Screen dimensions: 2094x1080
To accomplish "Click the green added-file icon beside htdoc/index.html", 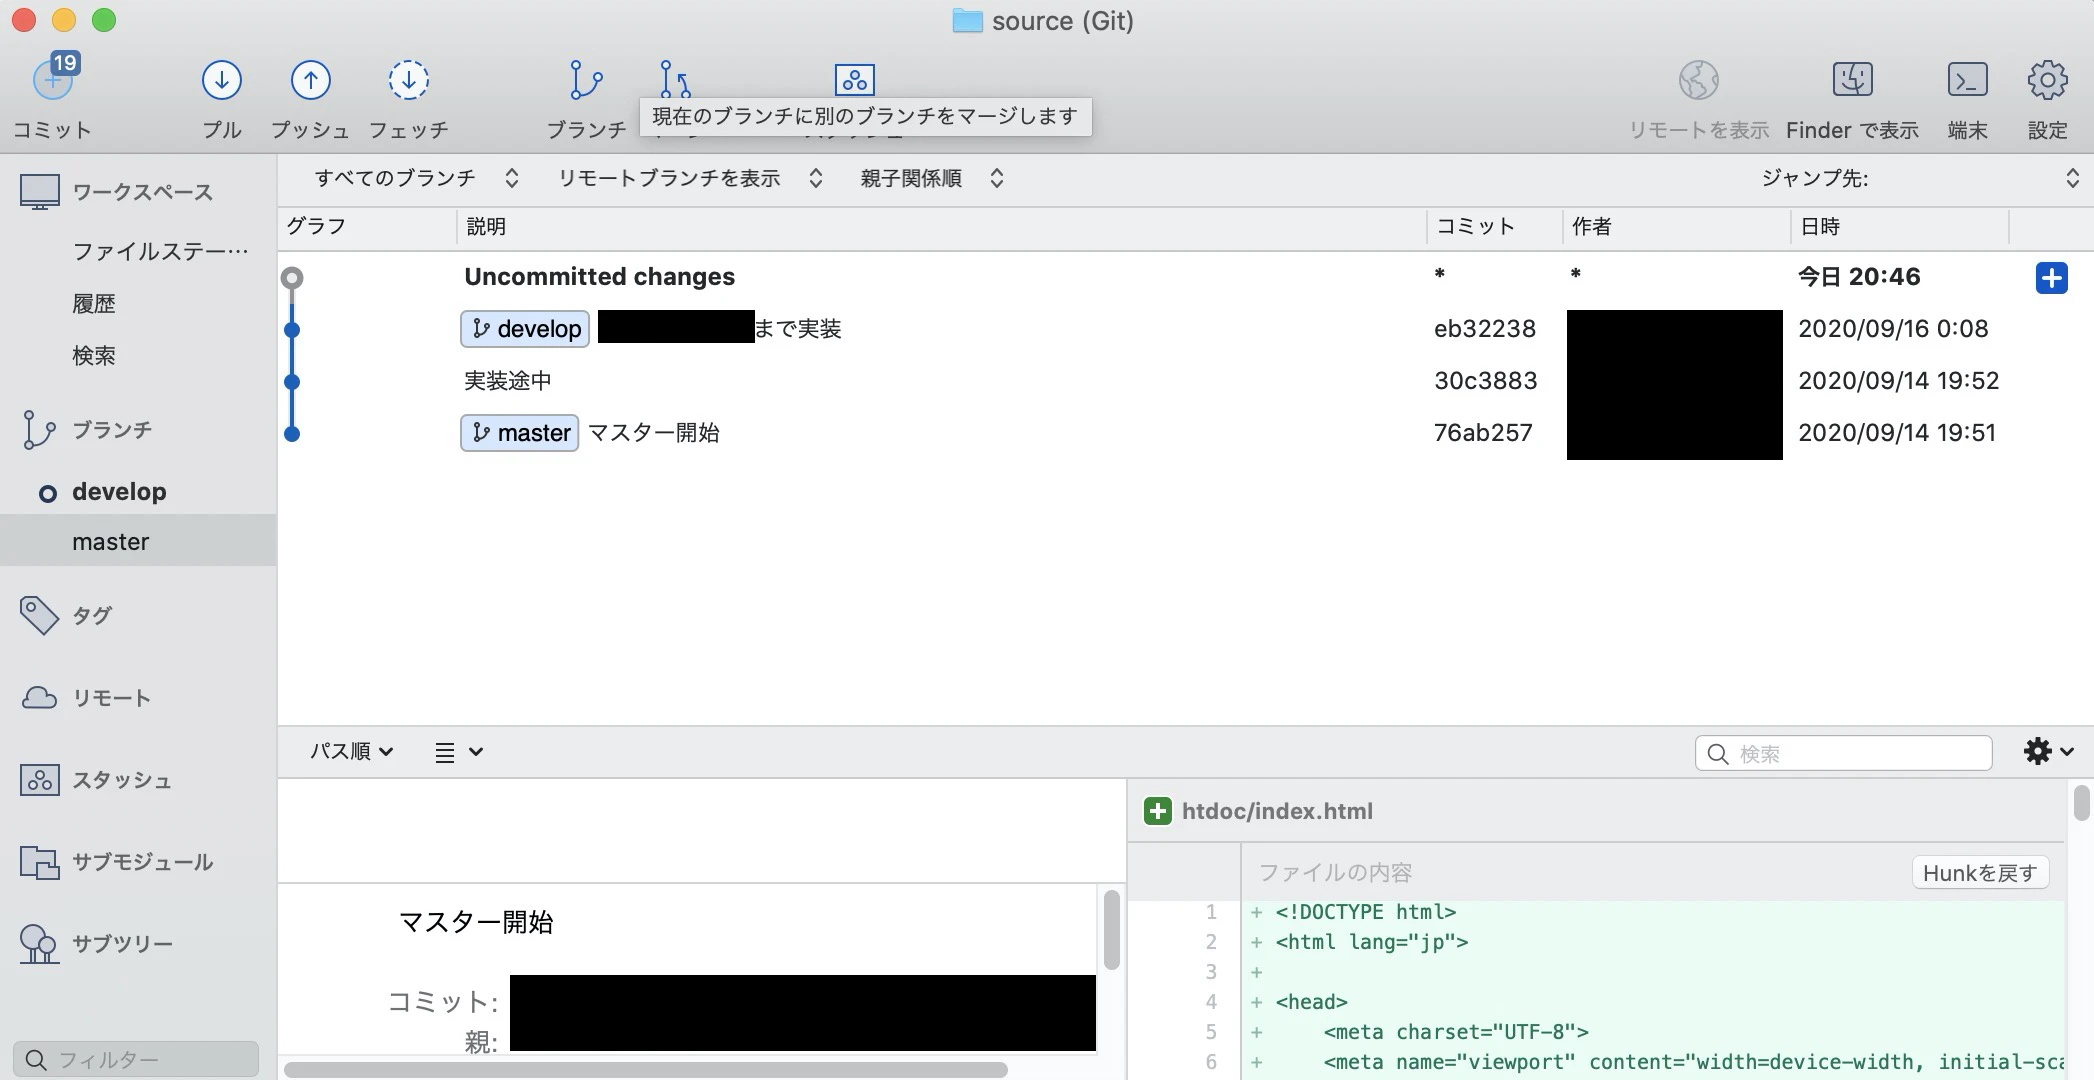I will [1157, 811].
